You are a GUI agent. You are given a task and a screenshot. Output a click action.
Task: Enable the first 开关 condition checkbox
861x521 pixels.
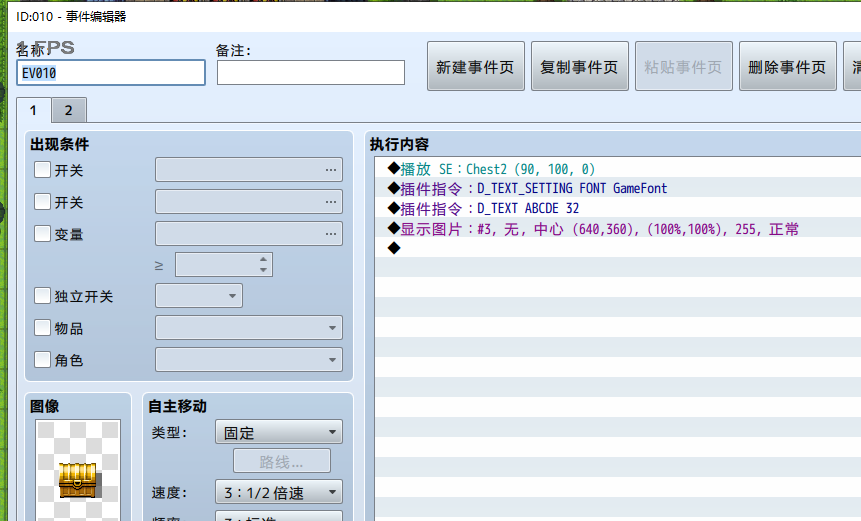[42, 170]
